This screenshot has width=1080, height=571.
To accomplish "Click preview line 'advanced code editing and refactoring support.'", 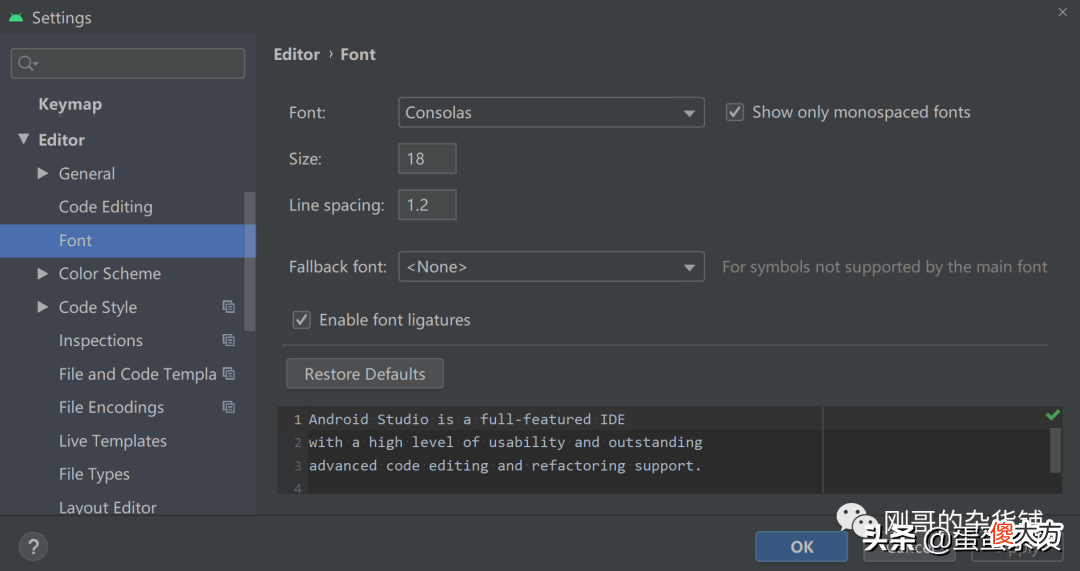I will (505, 466).
